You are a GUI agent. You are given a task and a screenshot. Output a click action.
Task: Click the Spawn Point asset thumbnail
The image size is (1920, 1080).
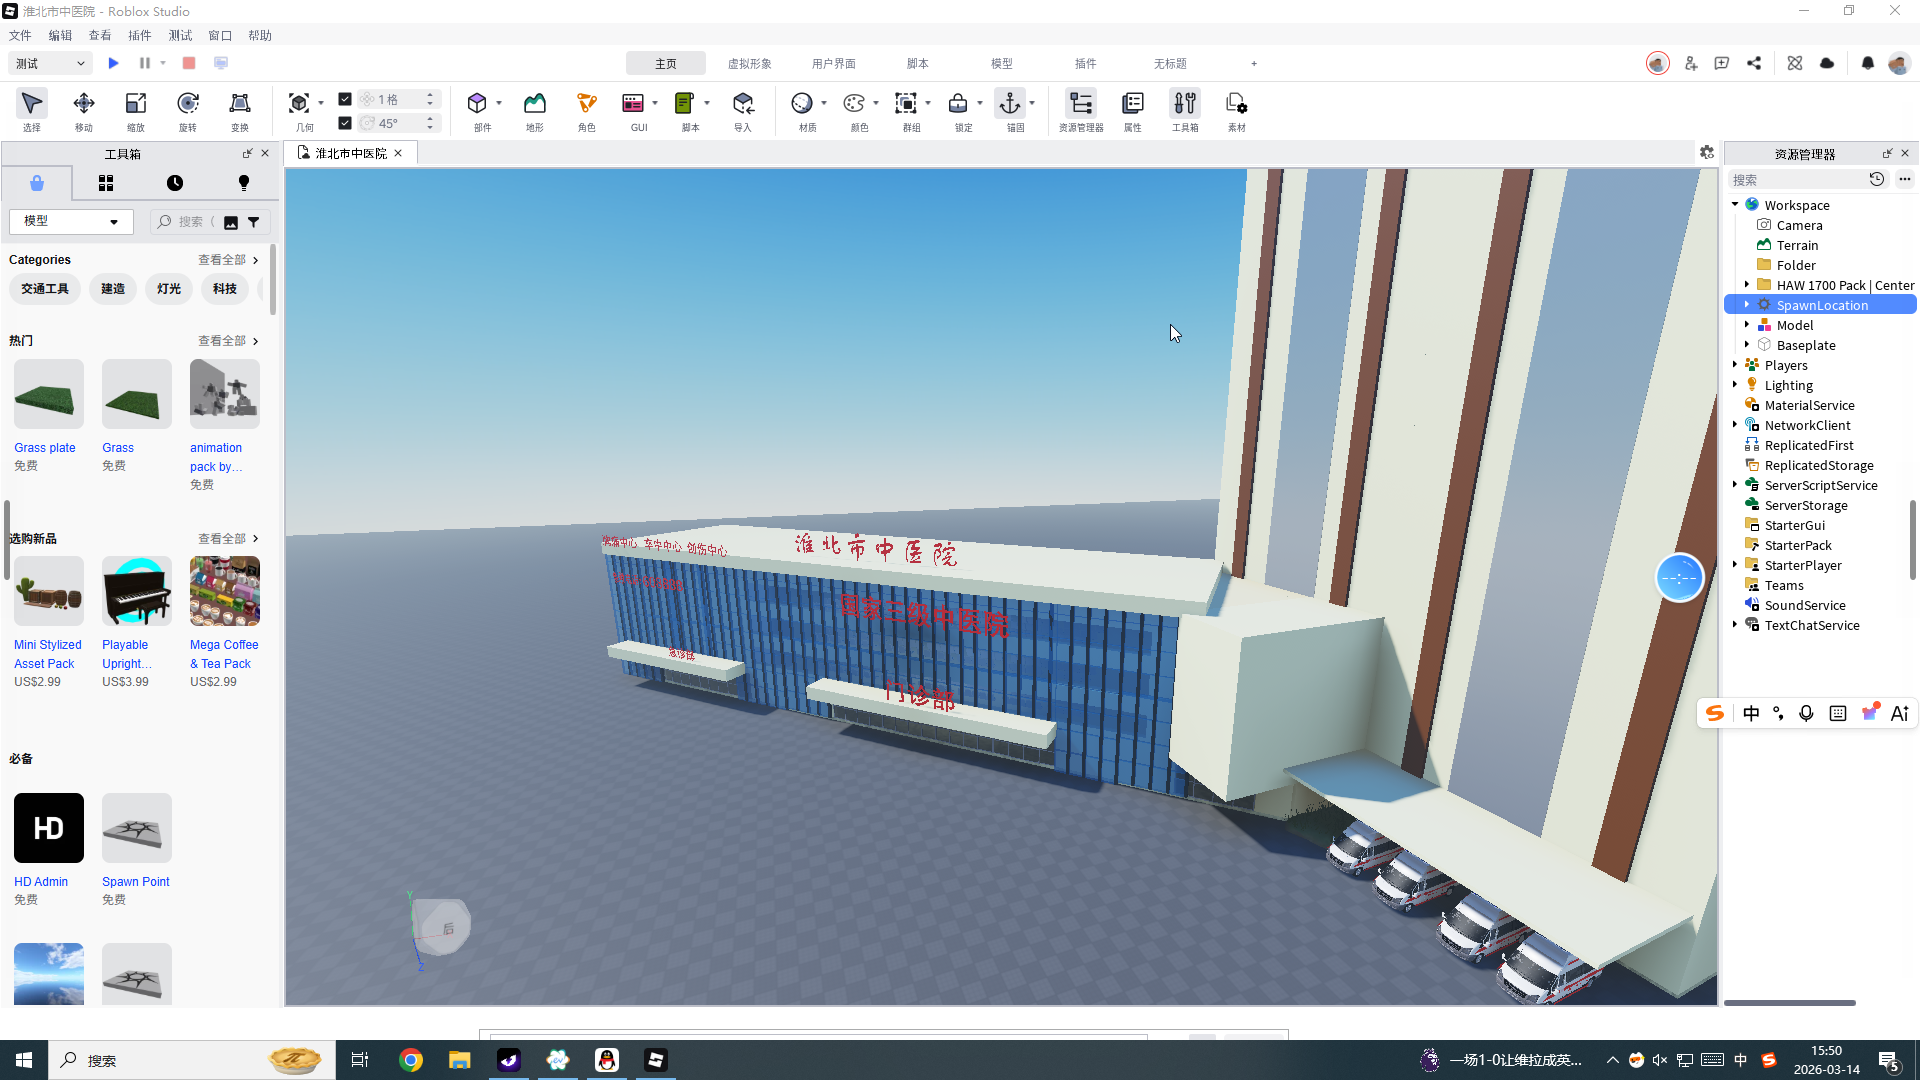pos(137,828)
